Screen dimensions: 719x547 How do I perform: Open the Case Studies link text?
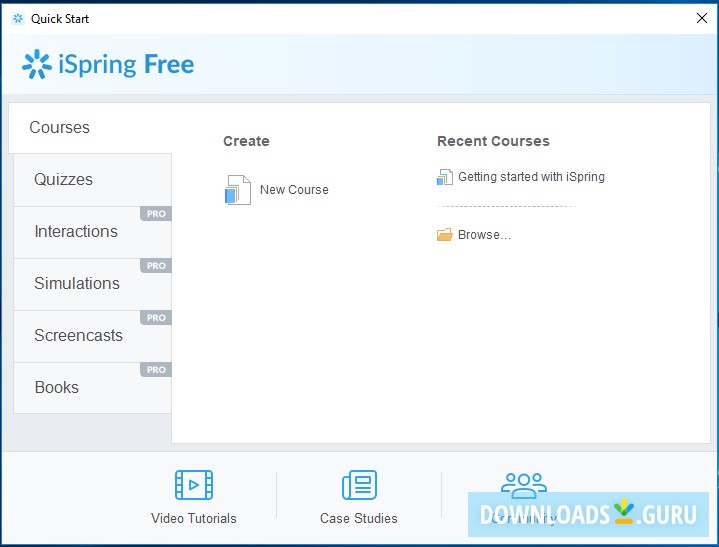coord(359,518)
